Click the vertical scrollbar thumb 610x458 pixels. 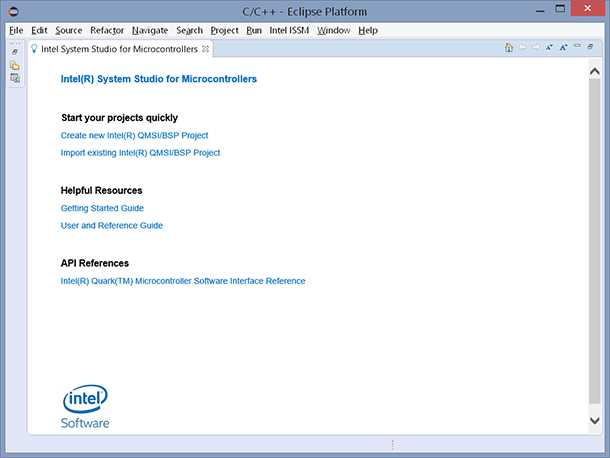point(594,241)
